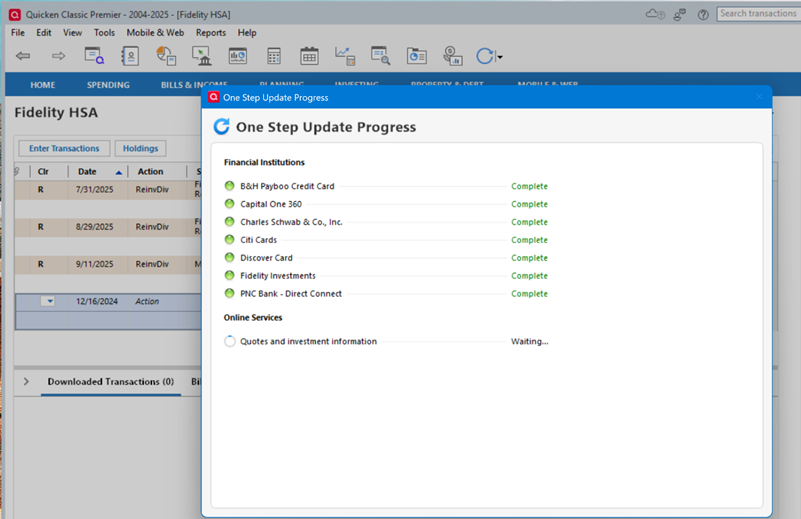Click the blue refresh icon beside dialog heading
801x519 pixels.
[222, 126]
